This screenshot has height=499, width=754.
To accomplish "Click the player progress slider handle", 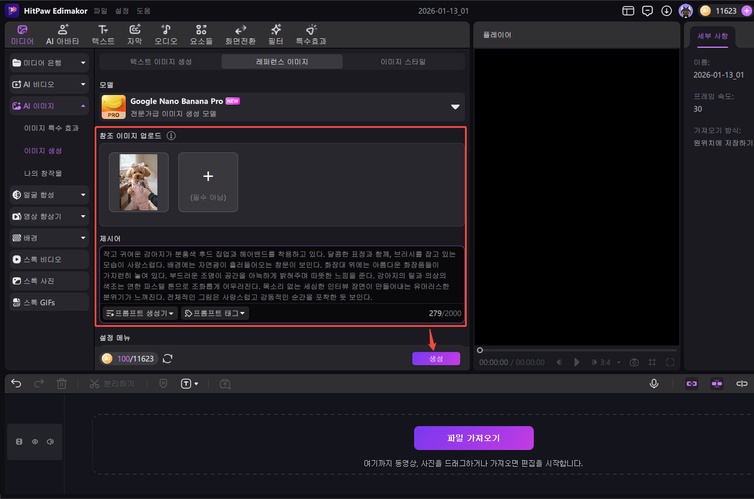I will (x=479, y=350).
